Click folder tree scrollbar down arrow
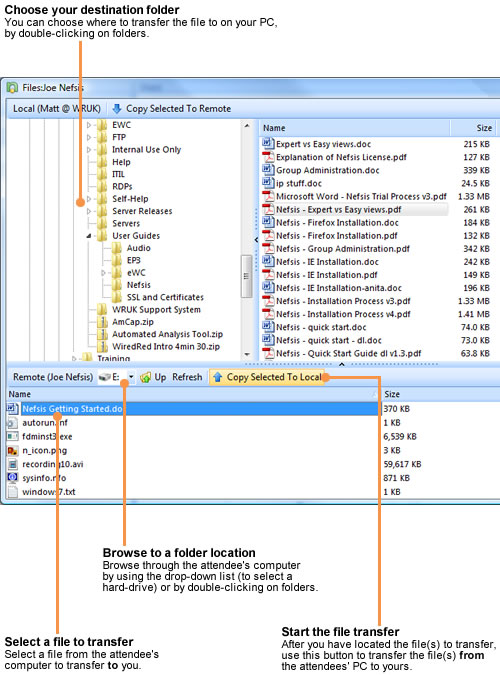This screenshot has height=675, width=500. tap(247, 354)
